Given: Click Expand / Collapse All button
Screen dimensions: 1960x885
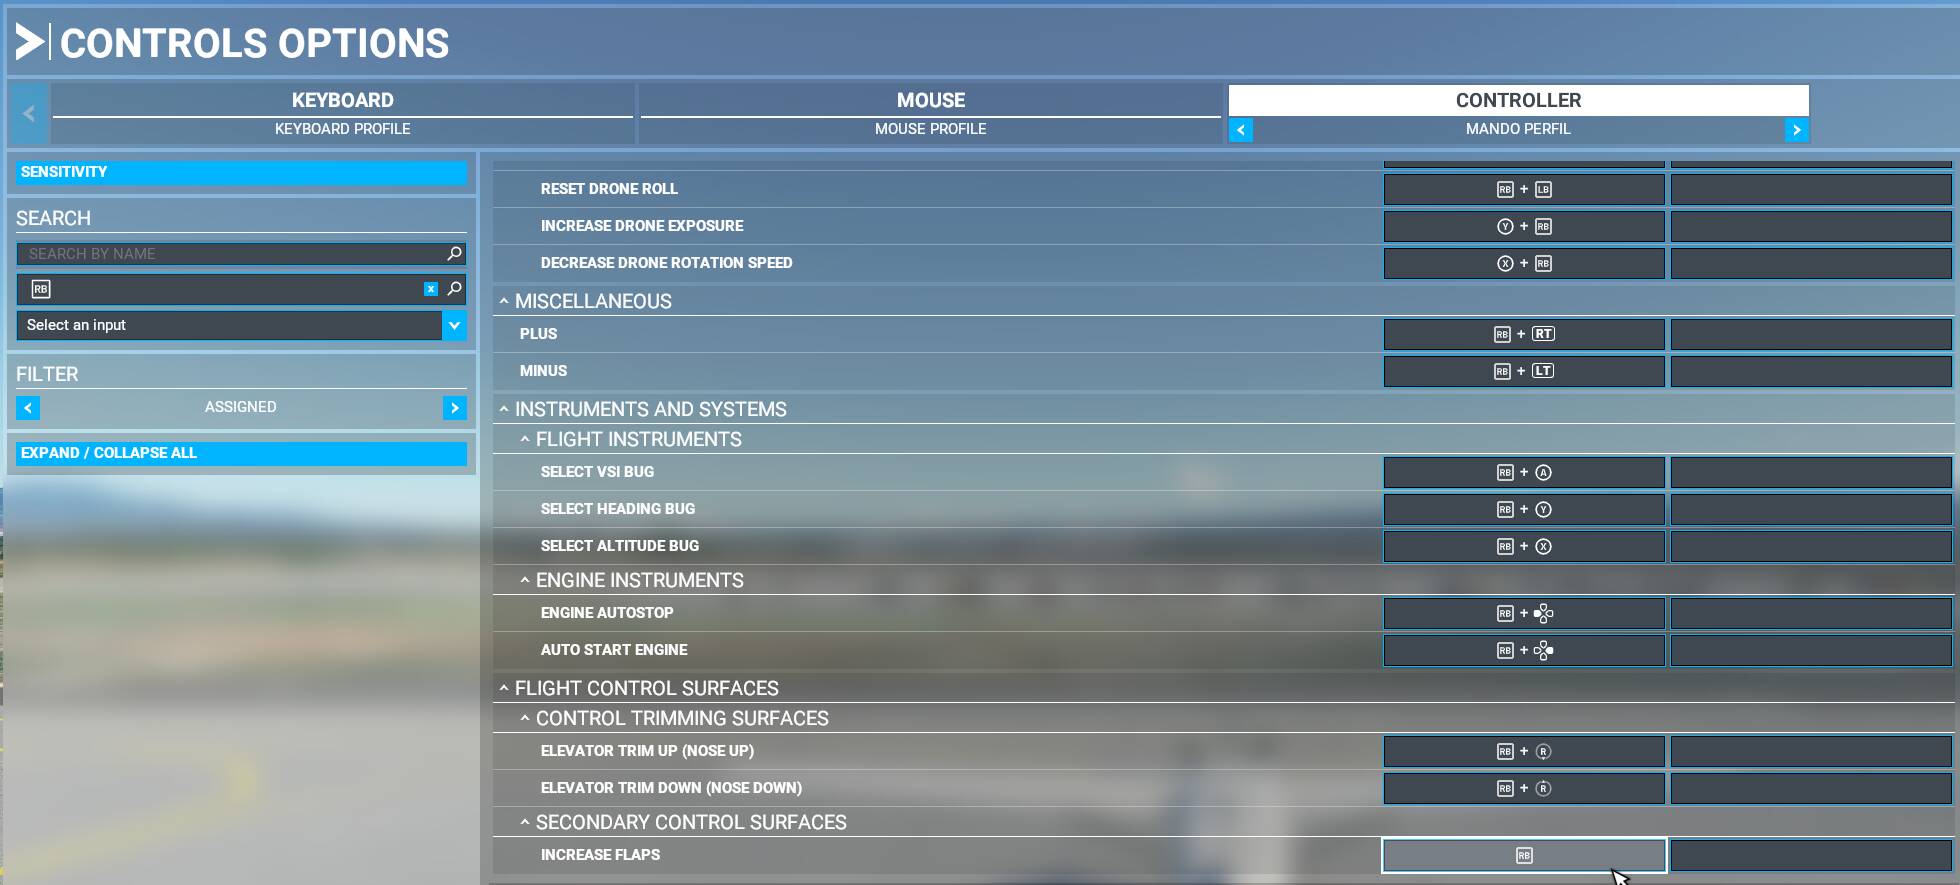Looking at the screenshot, I should [x=241, y=453].
